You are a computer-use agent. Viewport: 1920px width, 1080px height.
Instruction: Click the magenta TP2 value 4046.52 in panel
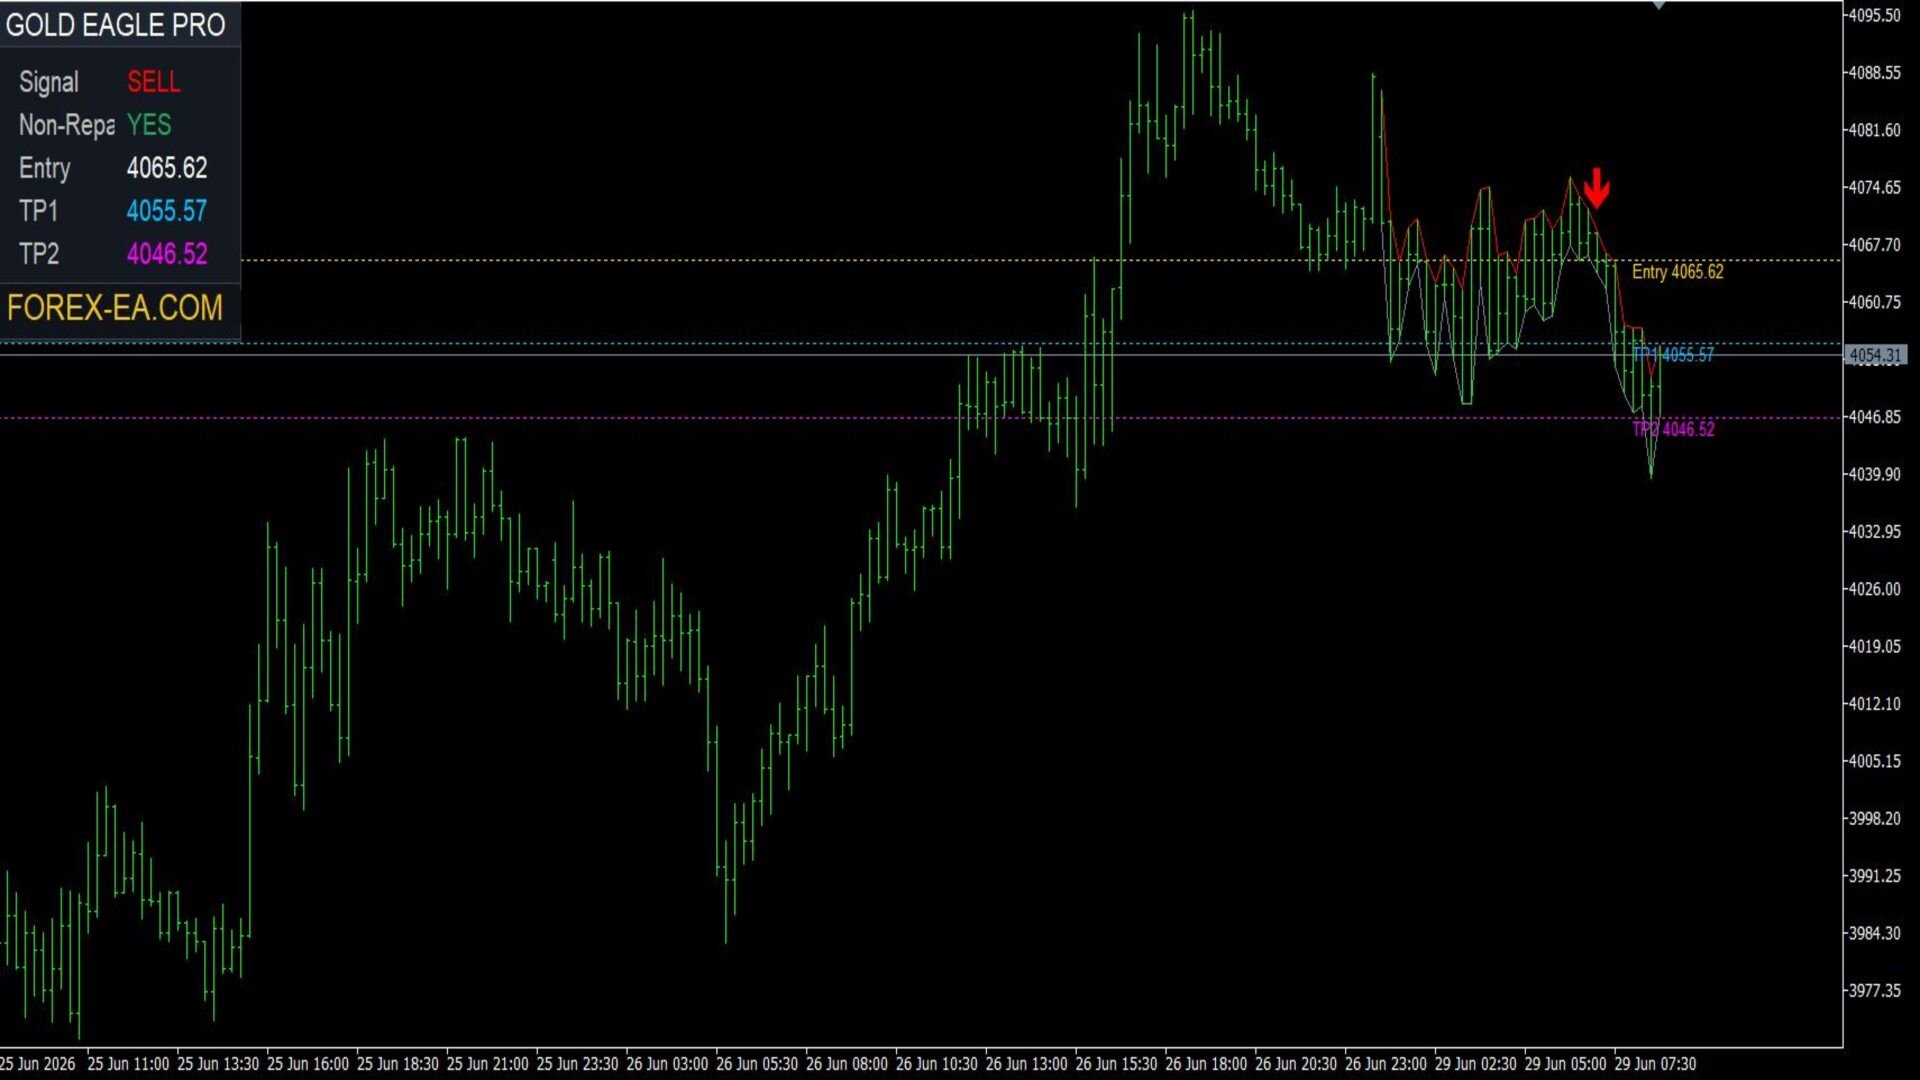(167, 254)
